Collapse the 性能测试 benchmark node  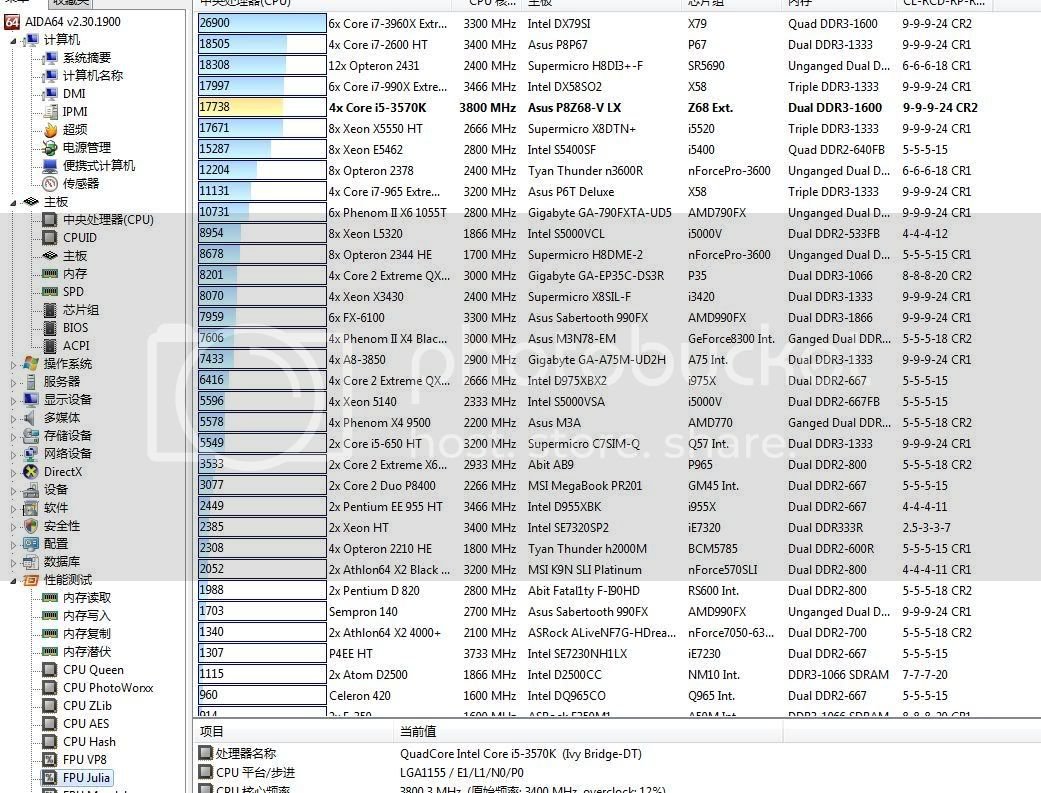tap(14, 580)
